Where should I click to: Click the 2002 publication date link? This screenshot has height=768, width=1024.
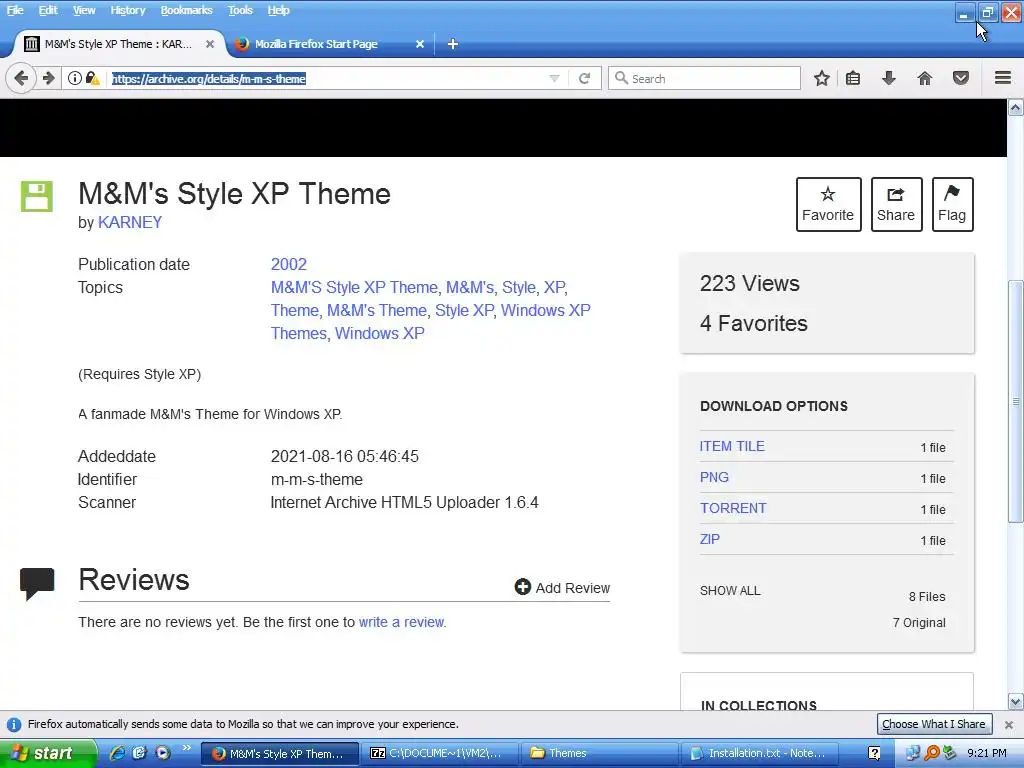289,264
